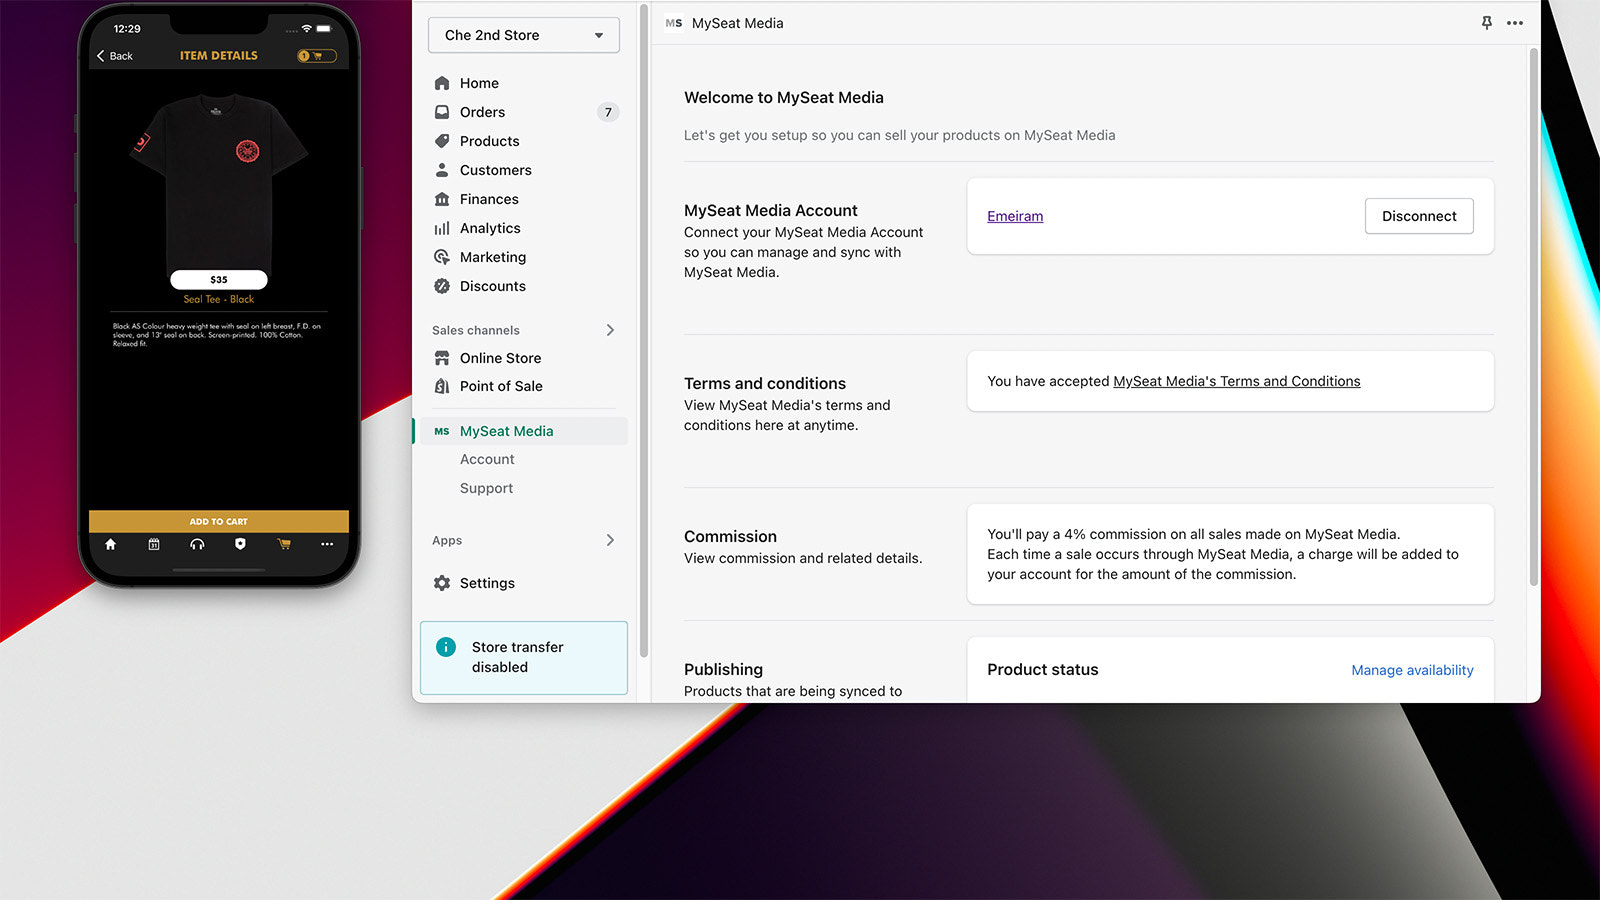1600x900 pixels.
Task: Open the three-dot more actions menu
Action: [1515, 23]
